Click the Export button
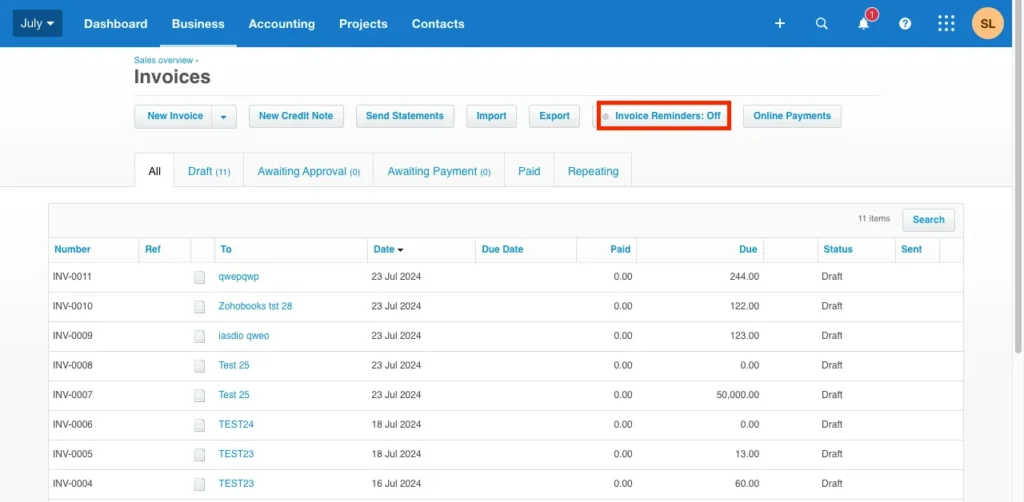 (x=554, y=116)
